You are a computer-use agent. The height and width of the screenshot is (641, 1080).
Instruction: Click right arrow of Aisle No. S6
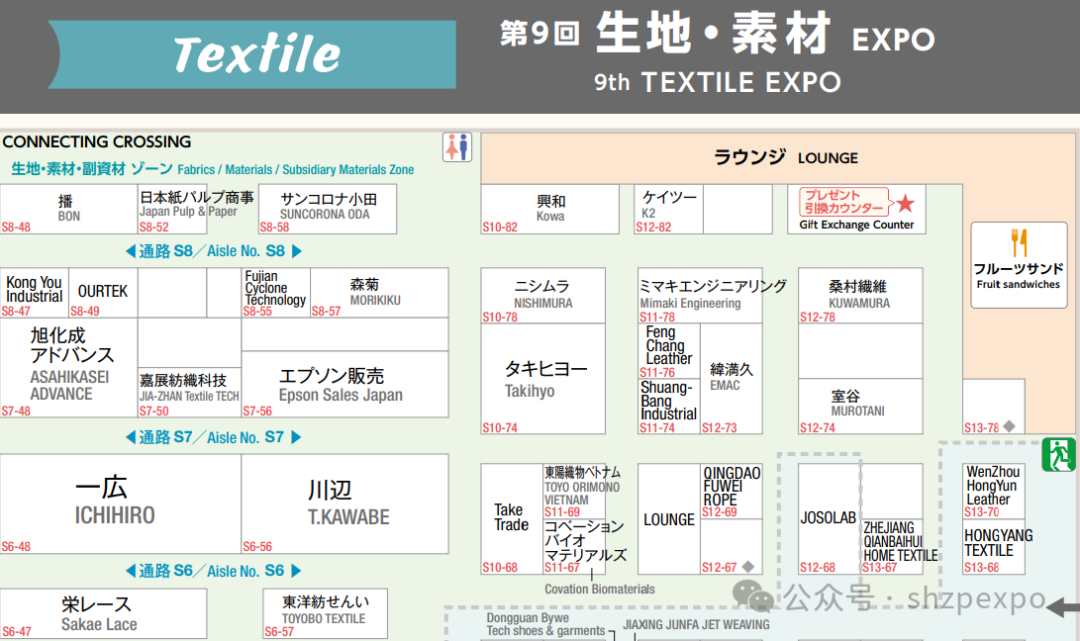(x=297, y=571)
